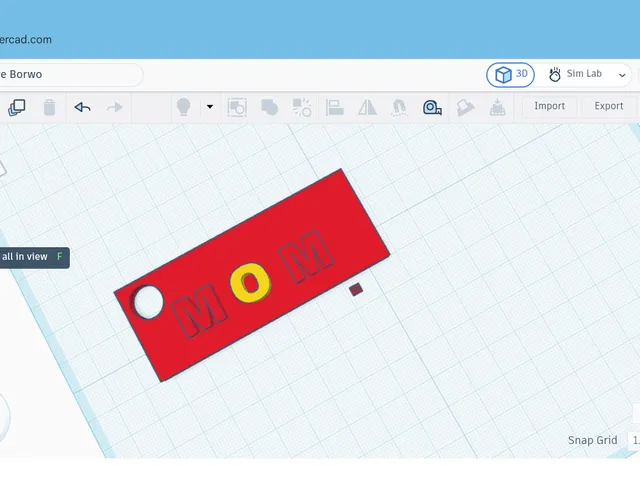Screen dimensions: 640x480
Task: Click the Mirror tool icon
Action: [x=367, y=108]
